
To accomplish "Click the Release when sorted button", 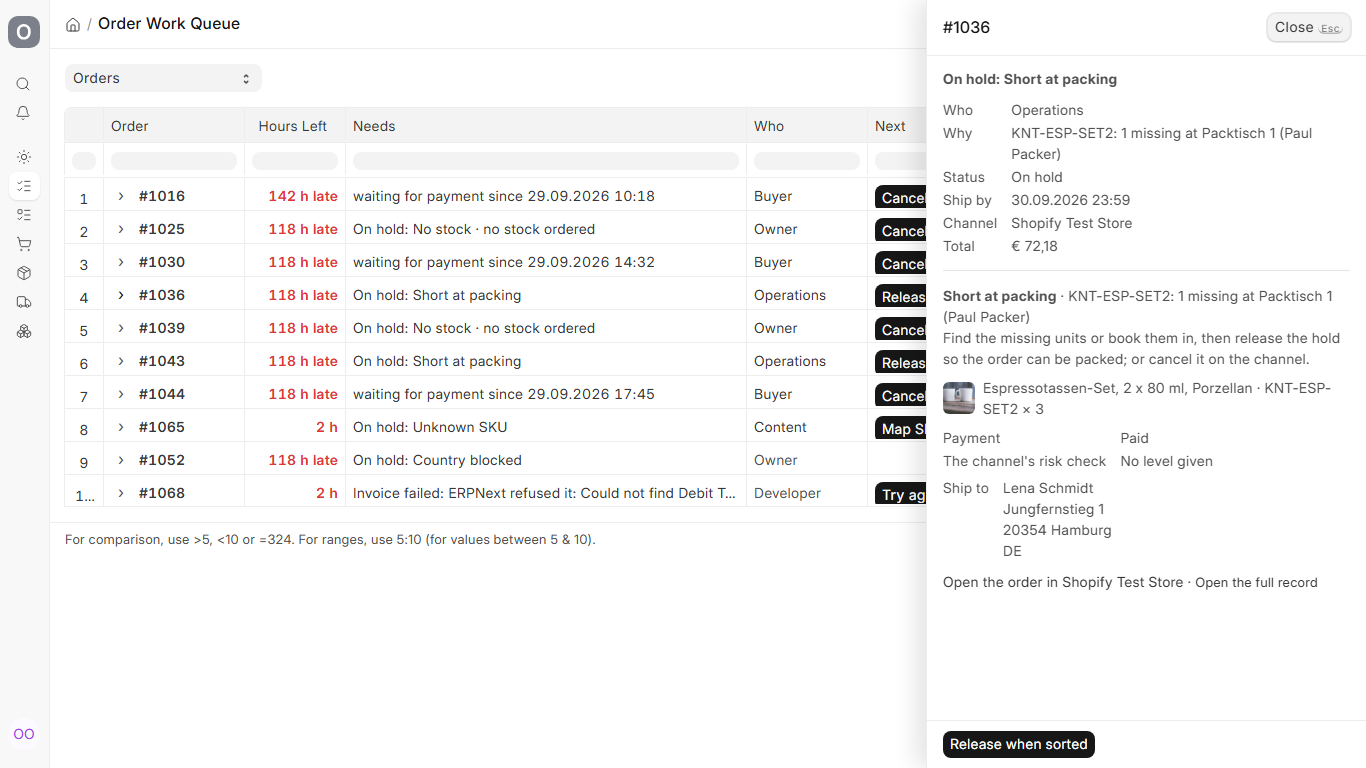I will coord(1019,744).
